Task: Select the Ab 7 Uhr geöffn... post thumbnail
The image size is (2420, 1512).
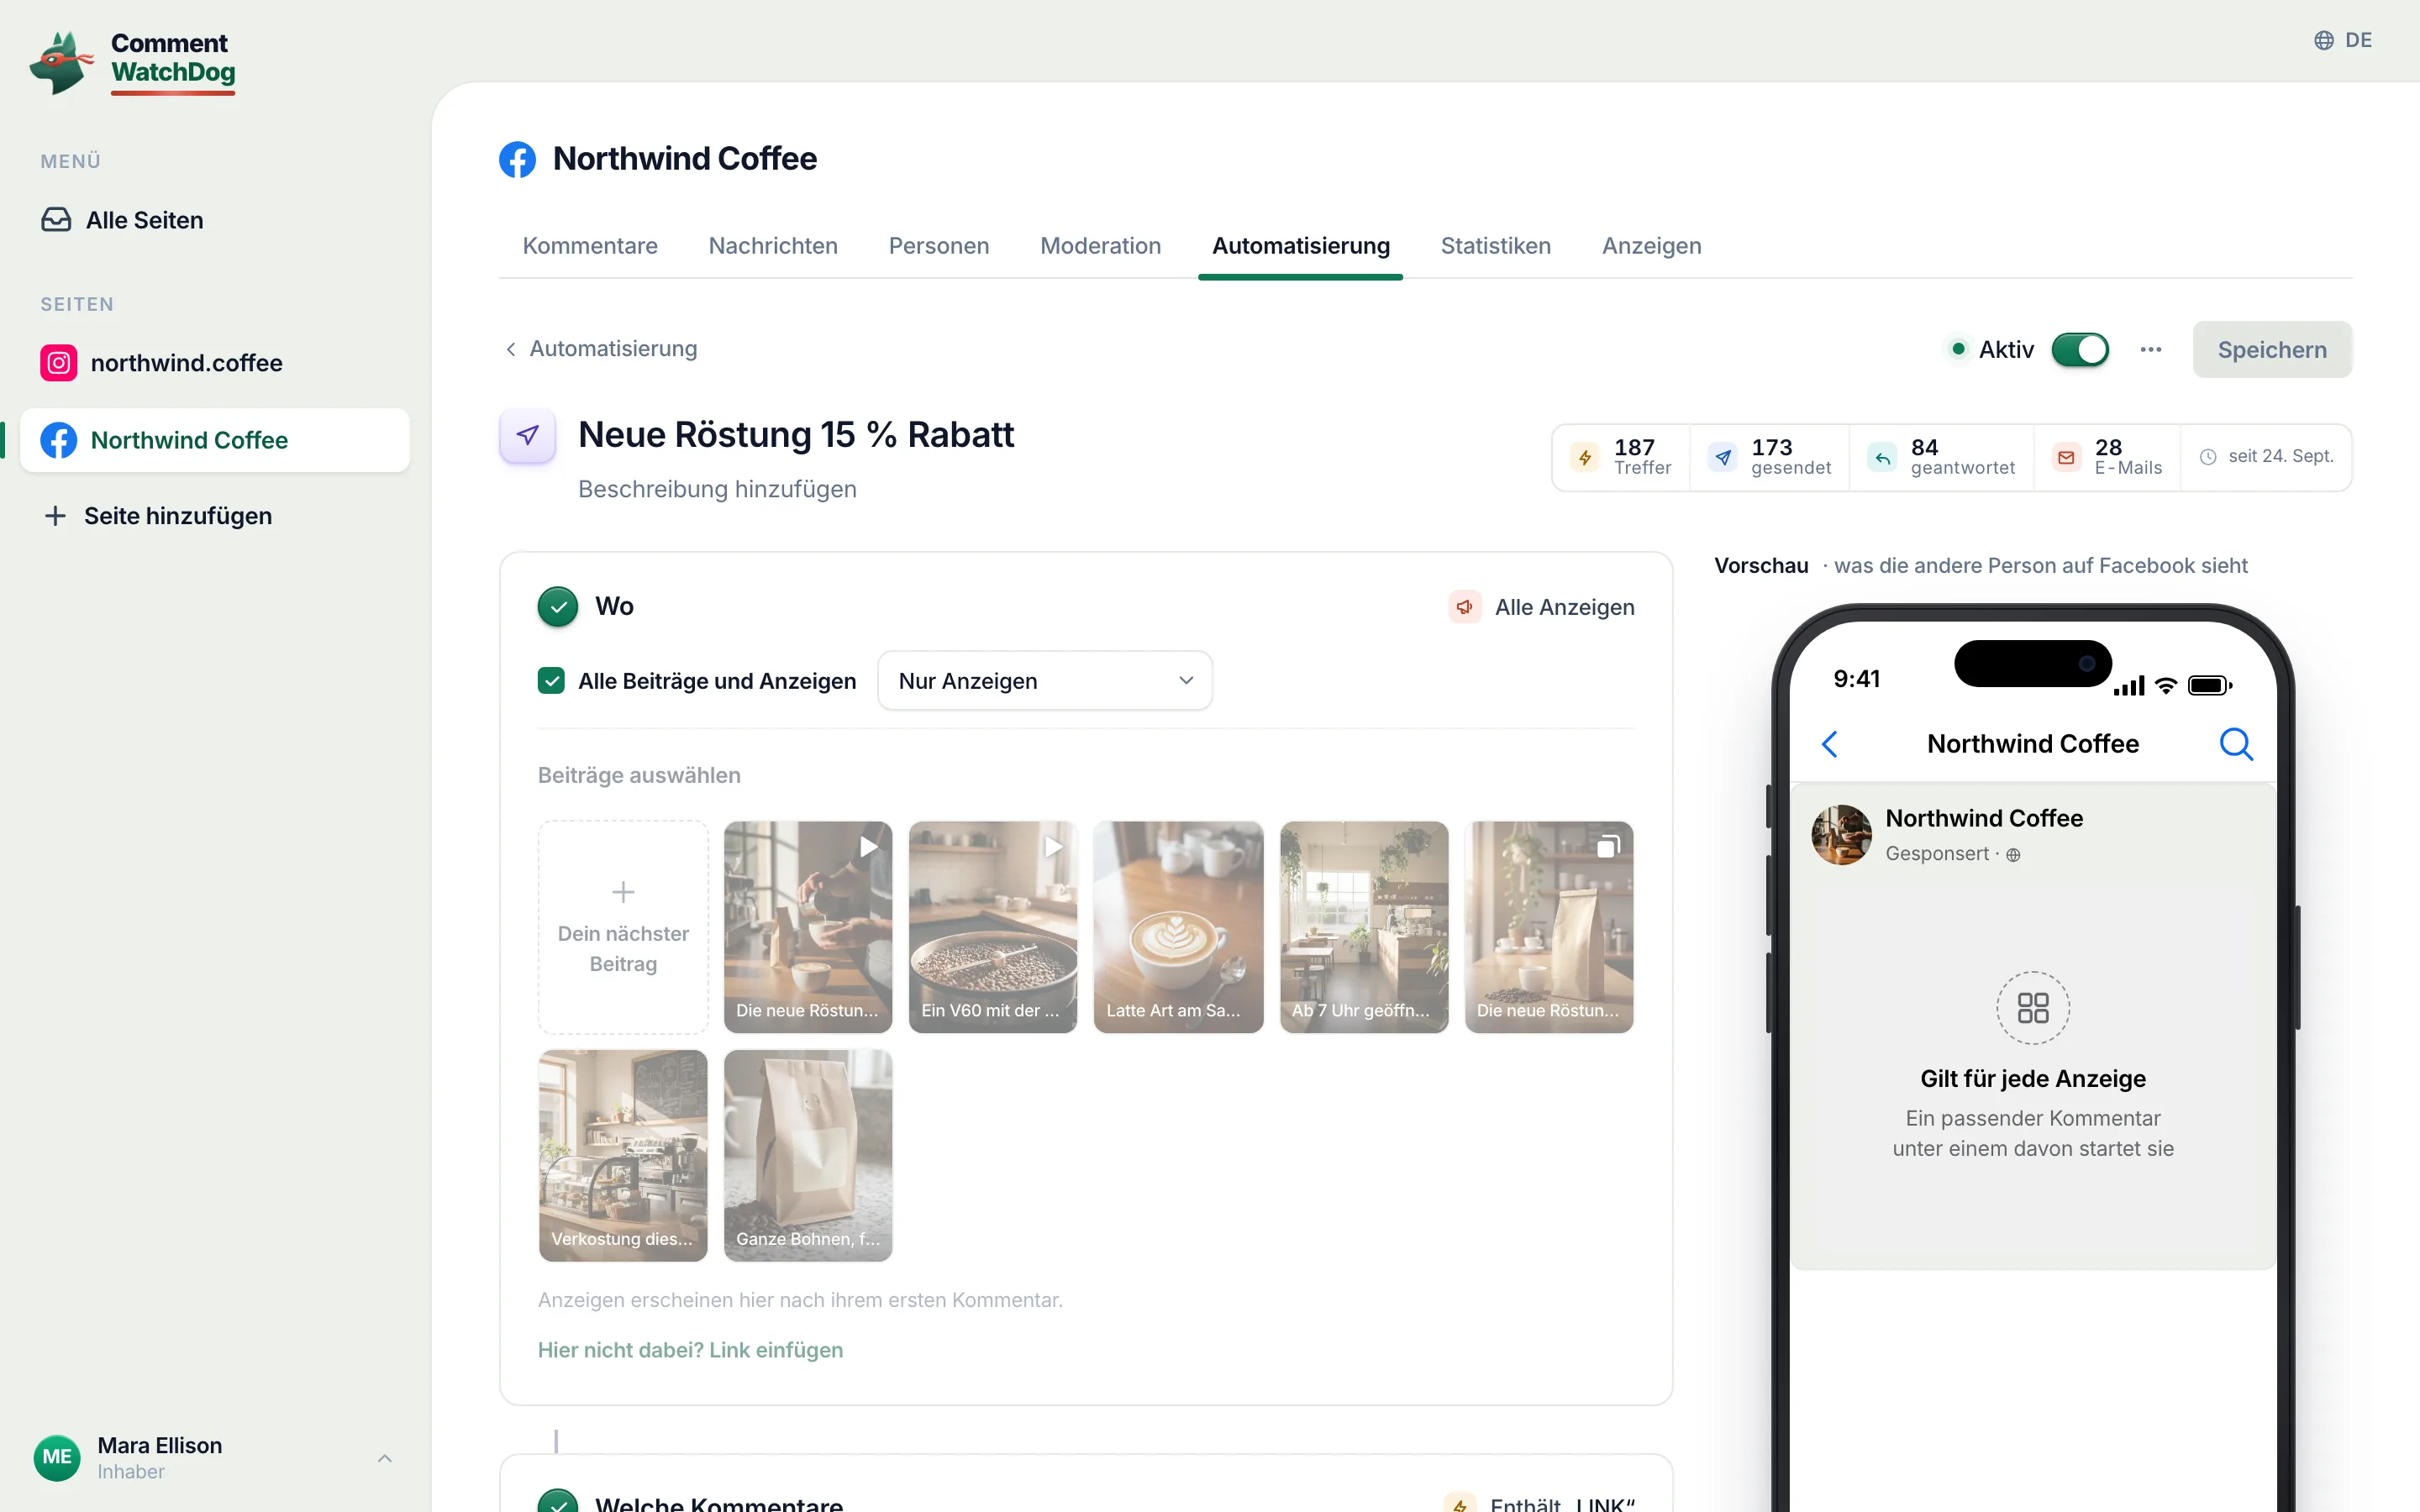Action: 1364,927
